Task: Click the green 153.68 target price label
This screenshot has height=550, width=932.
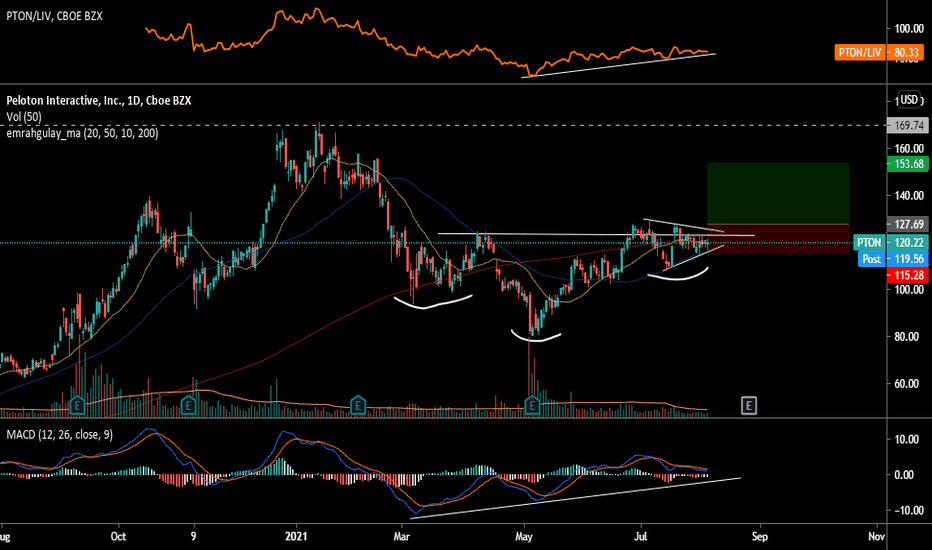Action: pyautogui.click(x=907, y=164)
